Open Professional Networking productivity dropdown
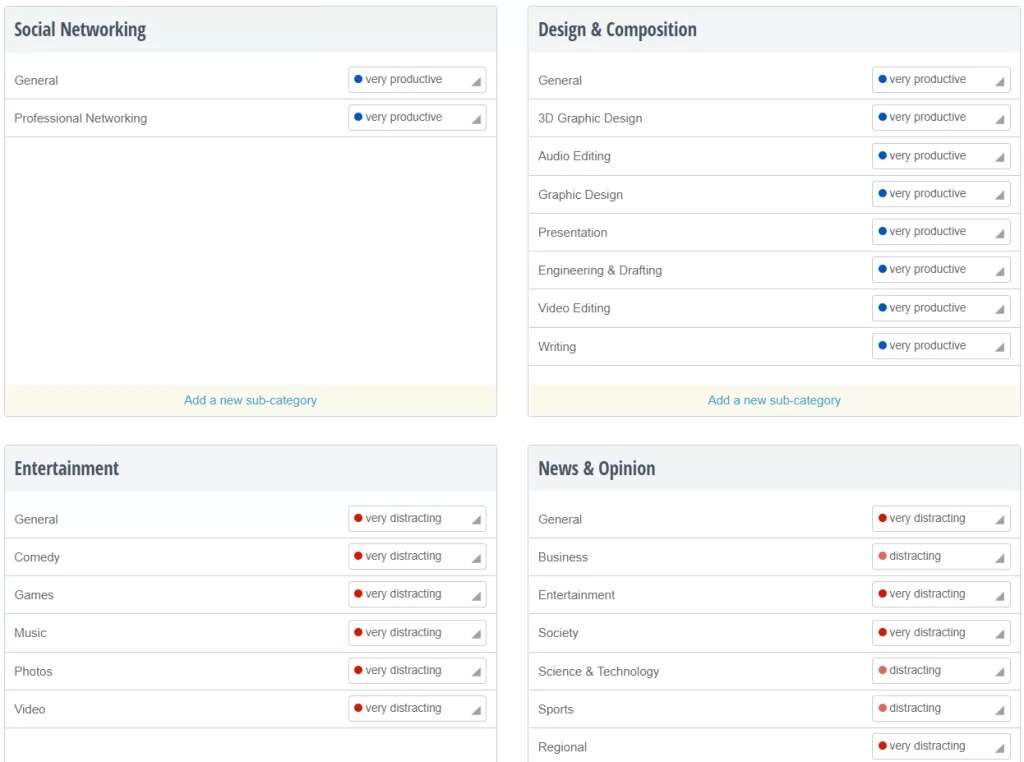The height and width of the screenshot is (762, 1024). coord(417,118)
